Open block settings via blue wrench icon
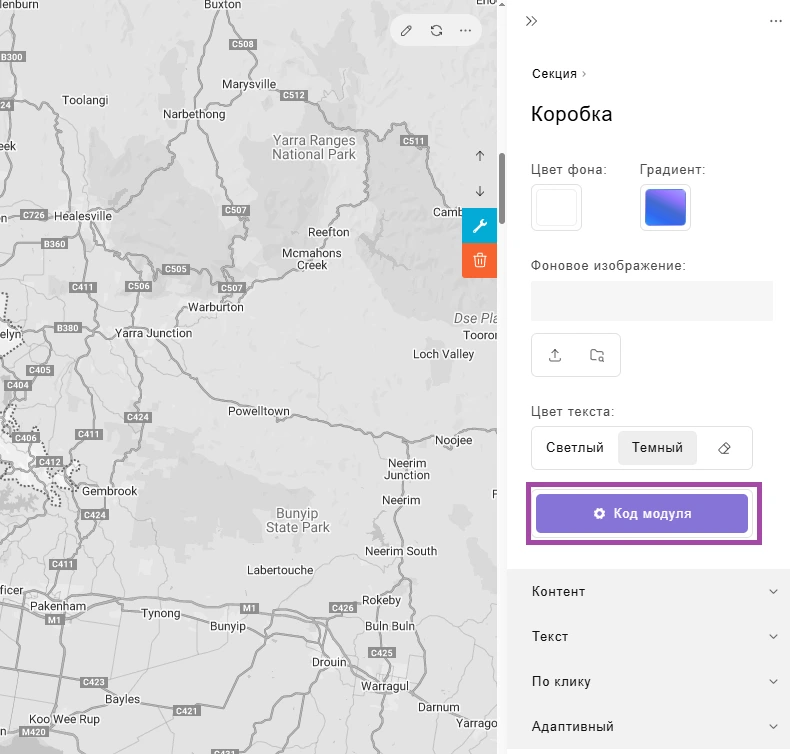The height and width of the screenshot is (754, 790). pos(480,226)
